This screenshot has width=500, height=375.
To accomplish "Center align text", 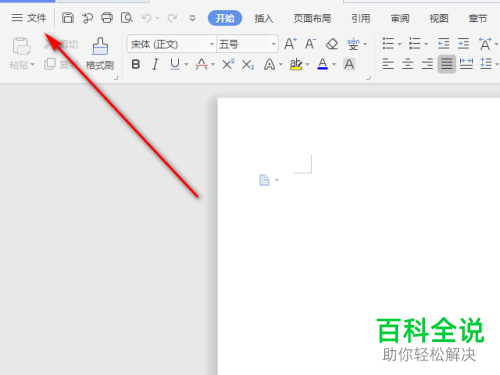I will 408,64.
